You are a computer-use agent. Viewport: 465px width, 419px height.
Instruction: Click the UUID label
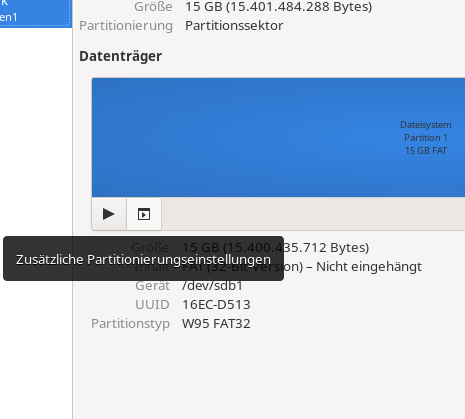click(x=152, y=305)
